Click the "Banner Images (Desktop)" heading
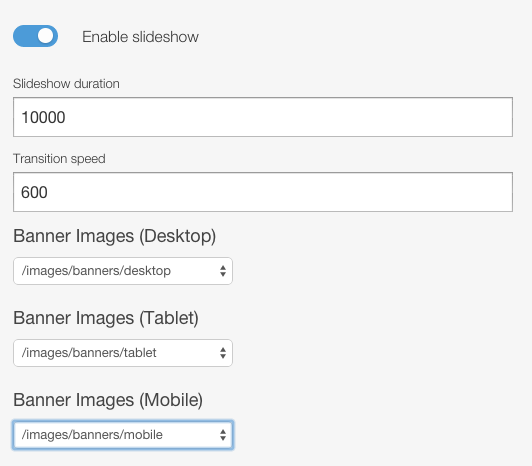This screenshot has height=466, width=532. coord(114,236)
